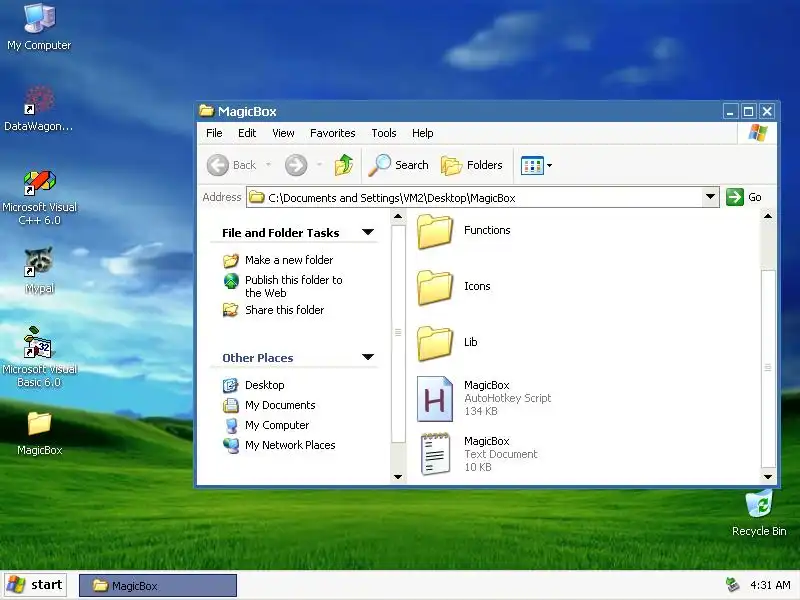Click the Share this folder icon
Image resolution: width=800 pixels, height=600 pixels.
(x=231, y=310)
